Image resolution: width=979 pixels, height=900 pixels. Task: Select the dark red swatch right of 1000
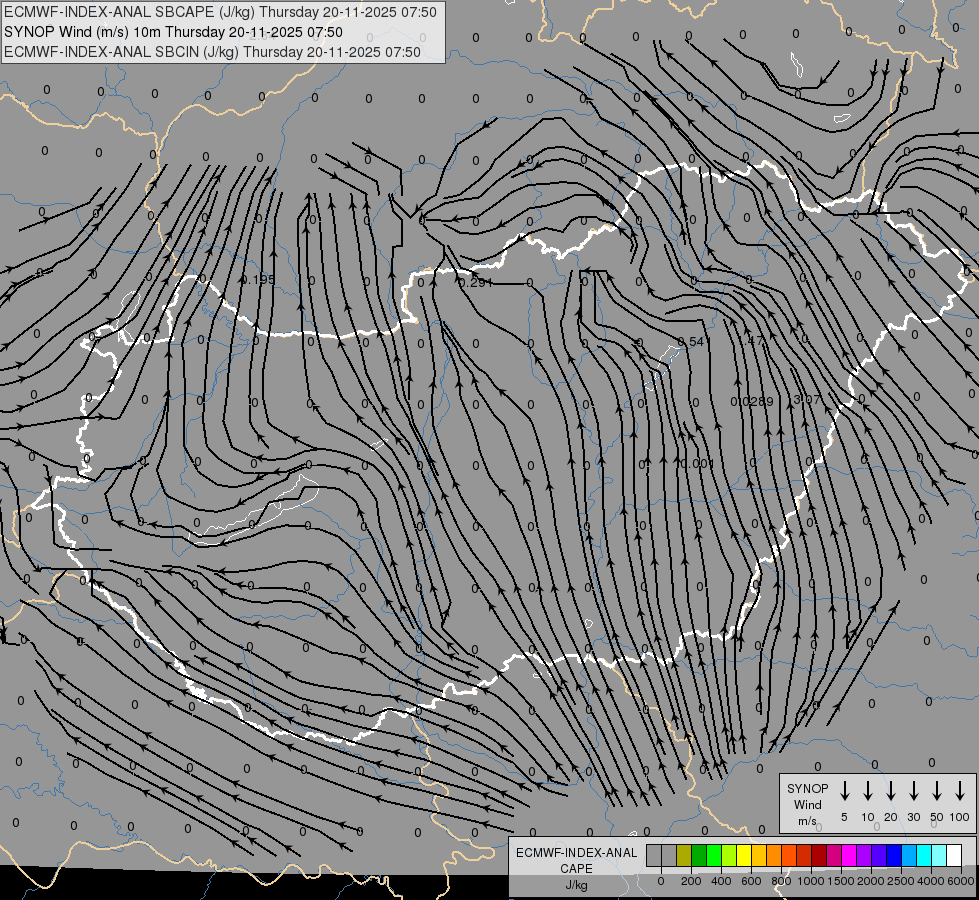(x=819, y=855)
